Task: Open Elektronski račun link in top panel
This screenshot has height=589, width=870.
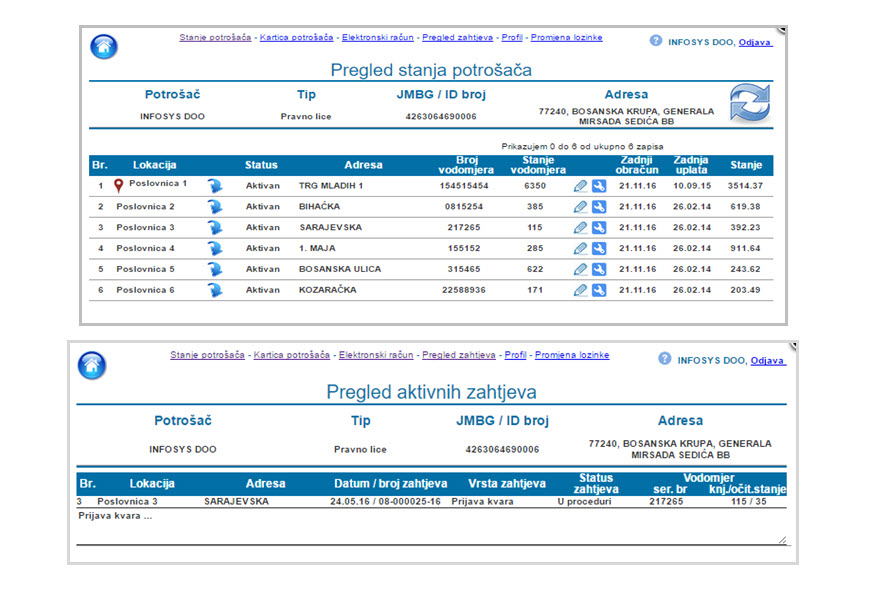Action: [x=378, y=38]
